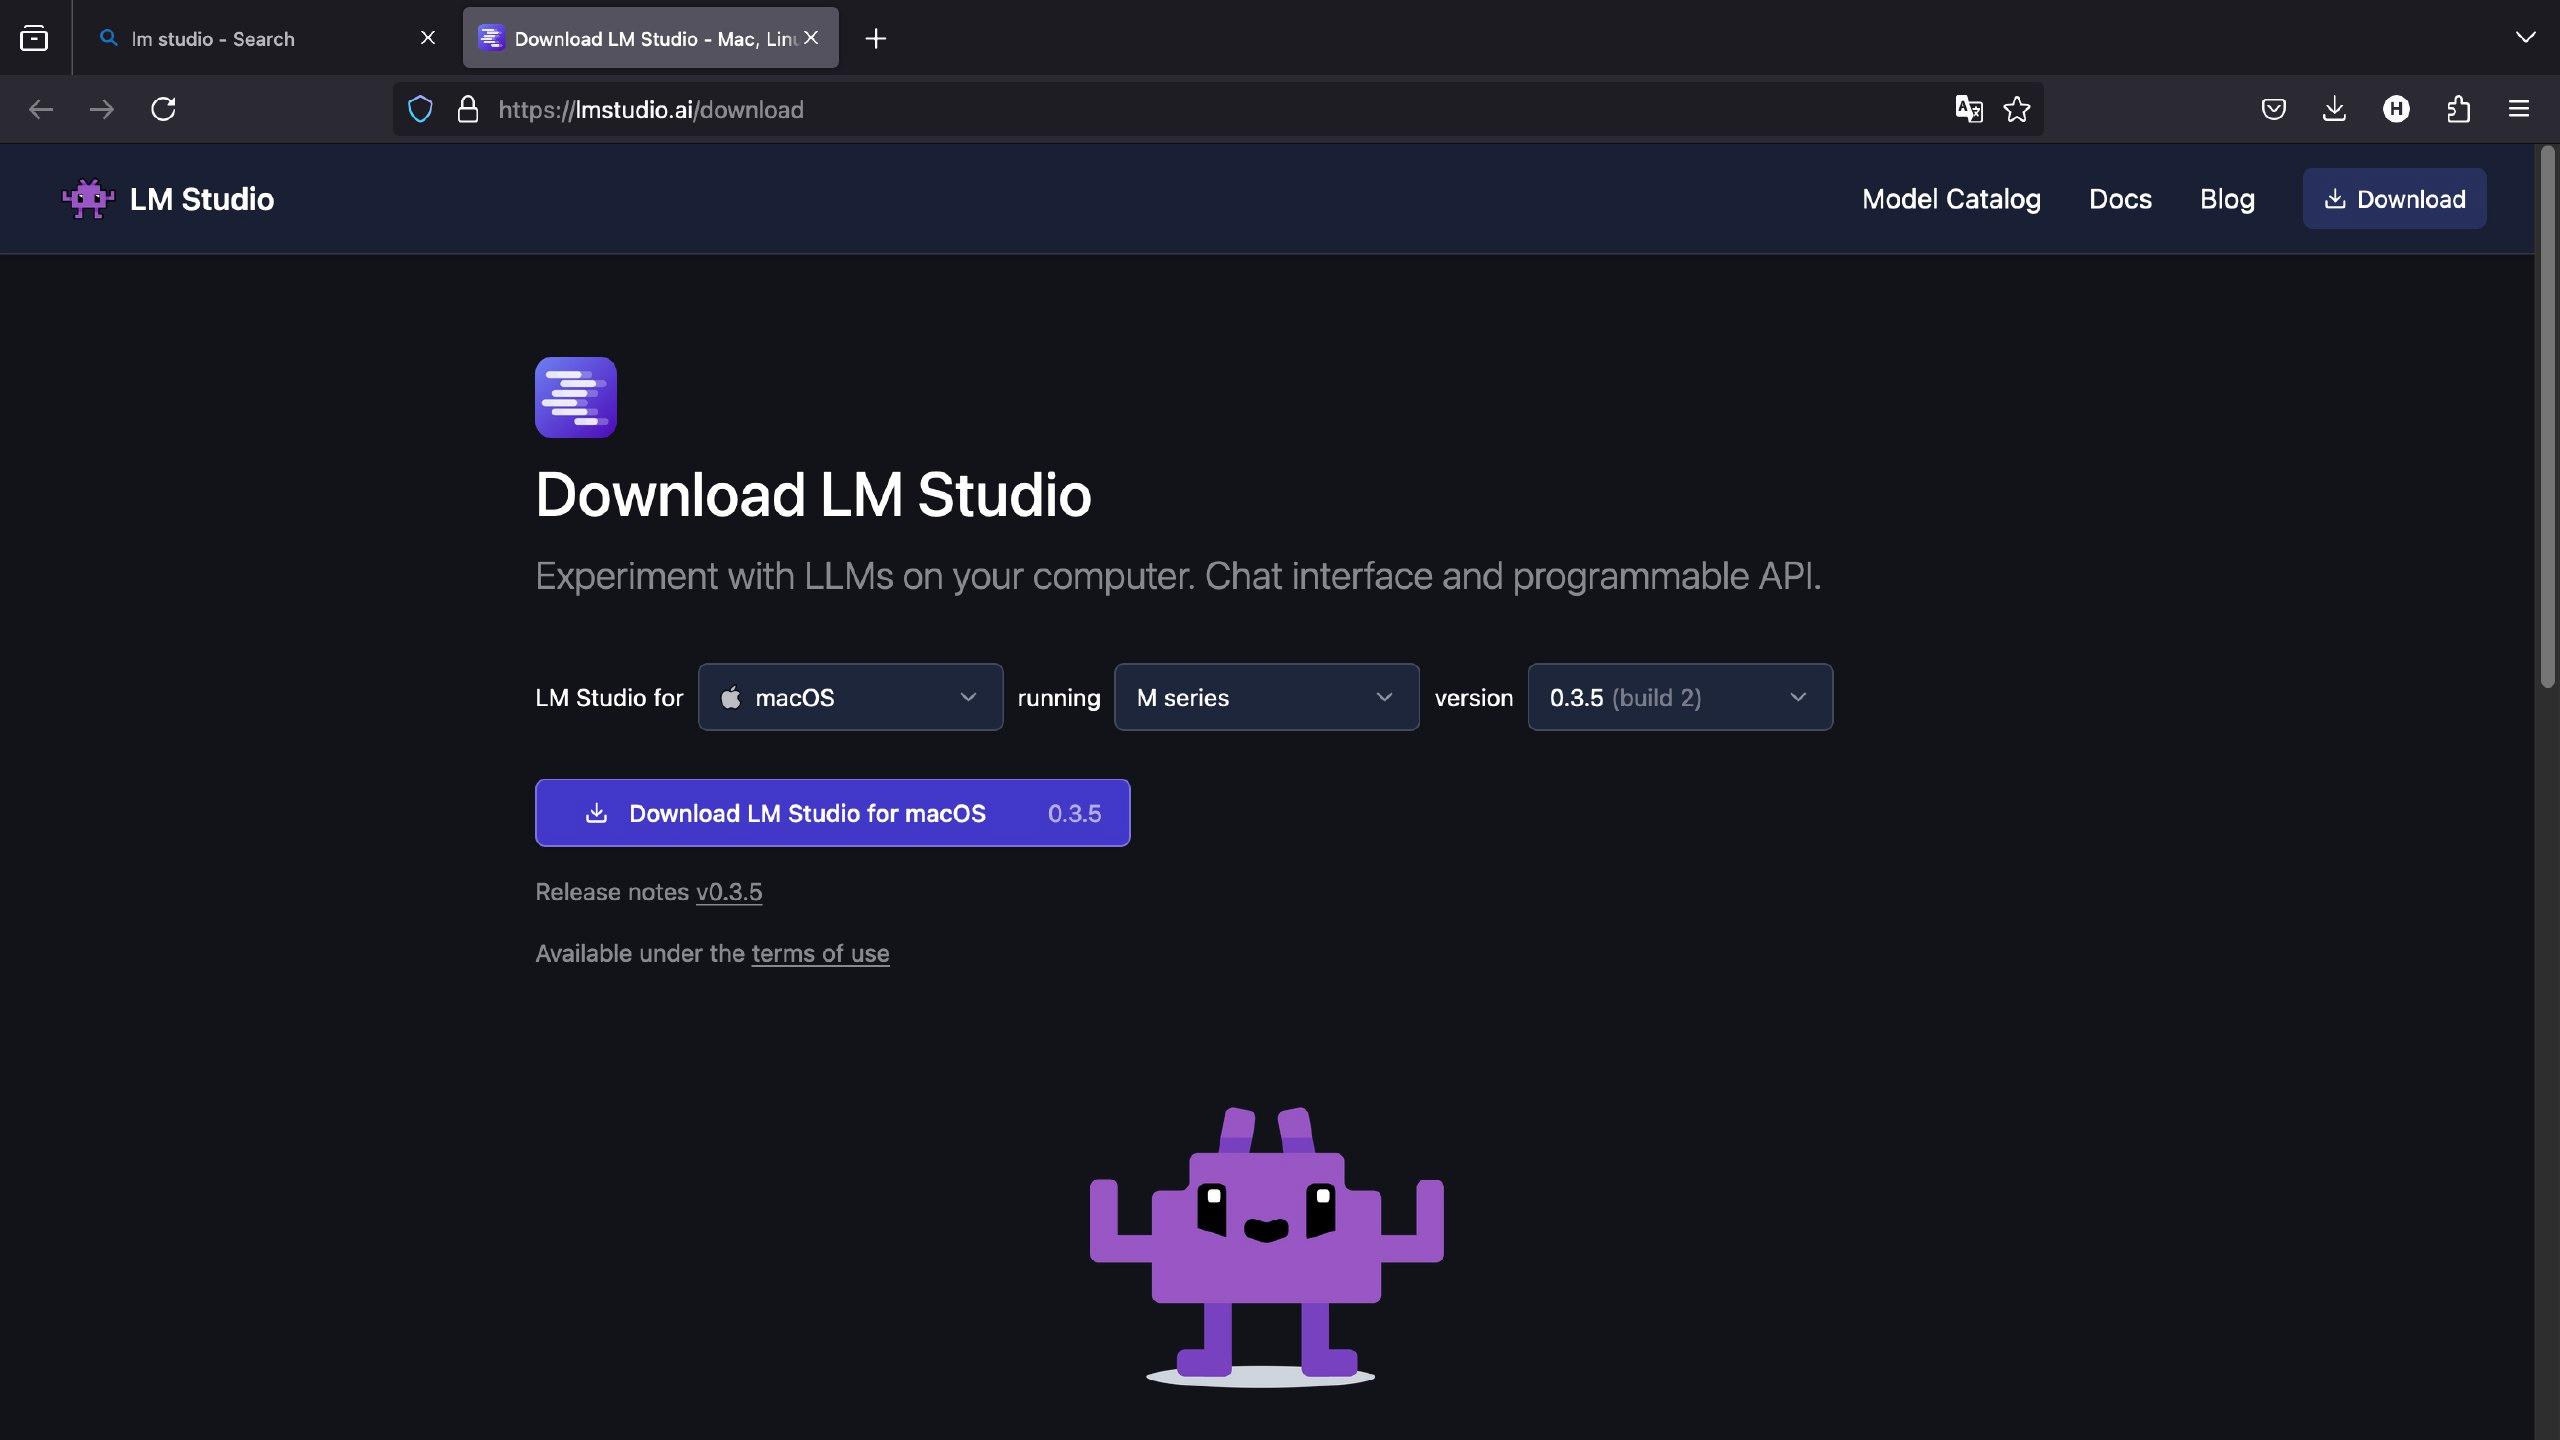Open the Model Catalog nav item
This screenshot has height=1440, width=2560.
click(x=1950, y=199)
